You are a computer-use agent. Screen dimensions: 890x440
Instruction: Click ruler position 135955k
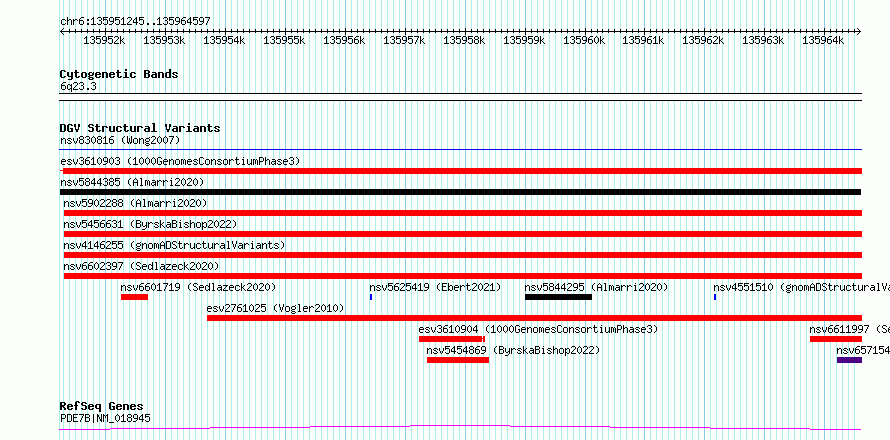point(284,40)
